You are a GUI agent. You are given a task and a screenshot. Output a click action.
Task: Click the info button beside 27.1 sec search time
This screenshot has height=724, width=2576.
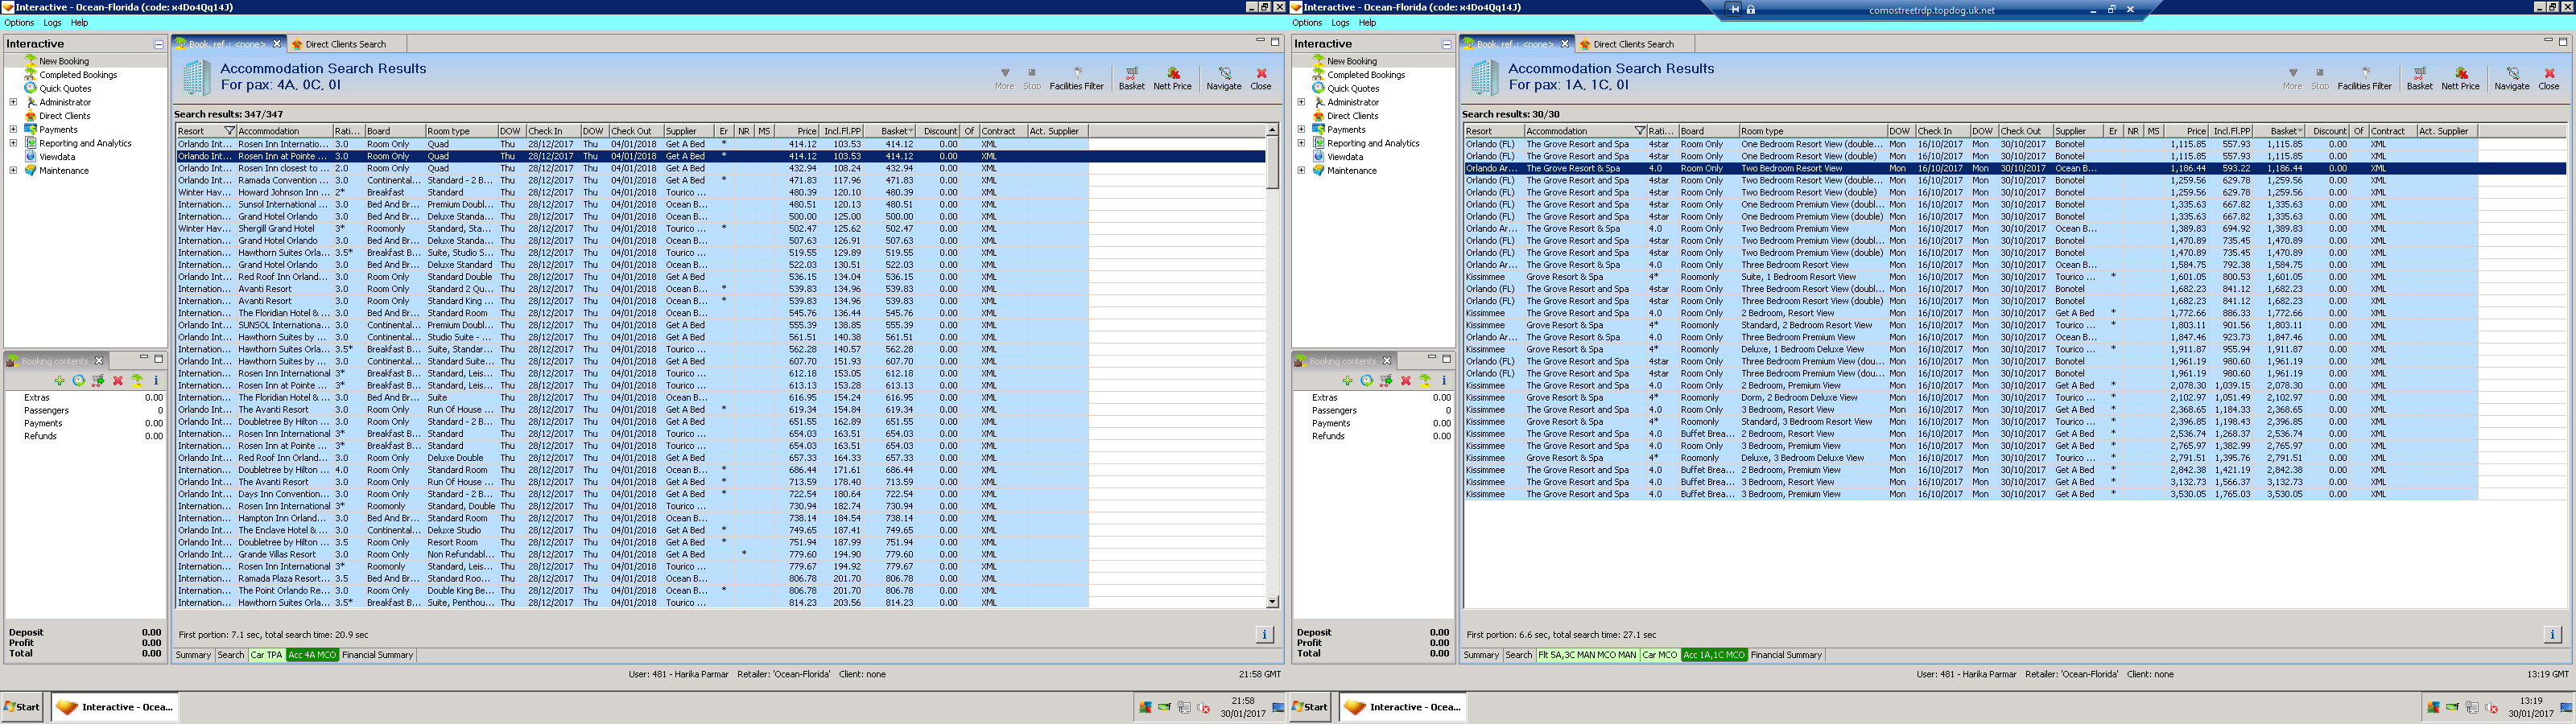[x=2551, y=634]
